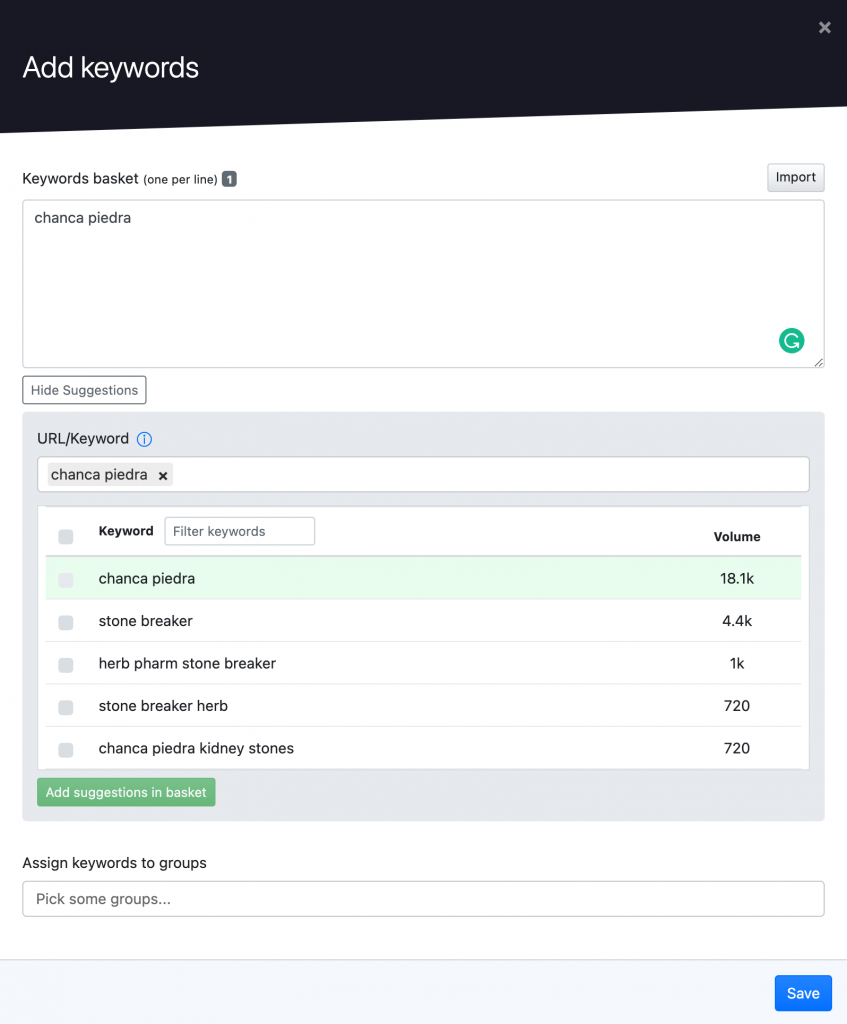Click the Grammarly icon in the basket textarea
Screen dimensions: 847x1024
click(791, 341)
